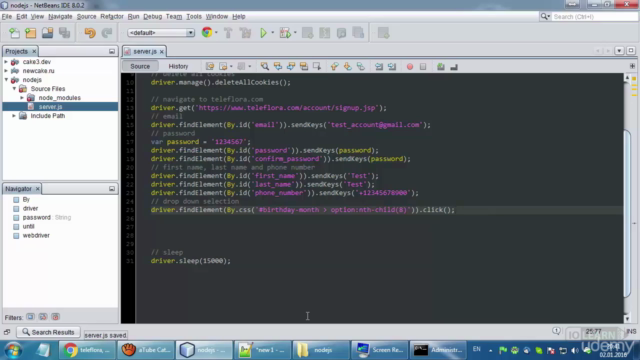Select webdriver item in Navigator
Image resolution: width=640 pixels, height=360 pixels.
[36, 235]
